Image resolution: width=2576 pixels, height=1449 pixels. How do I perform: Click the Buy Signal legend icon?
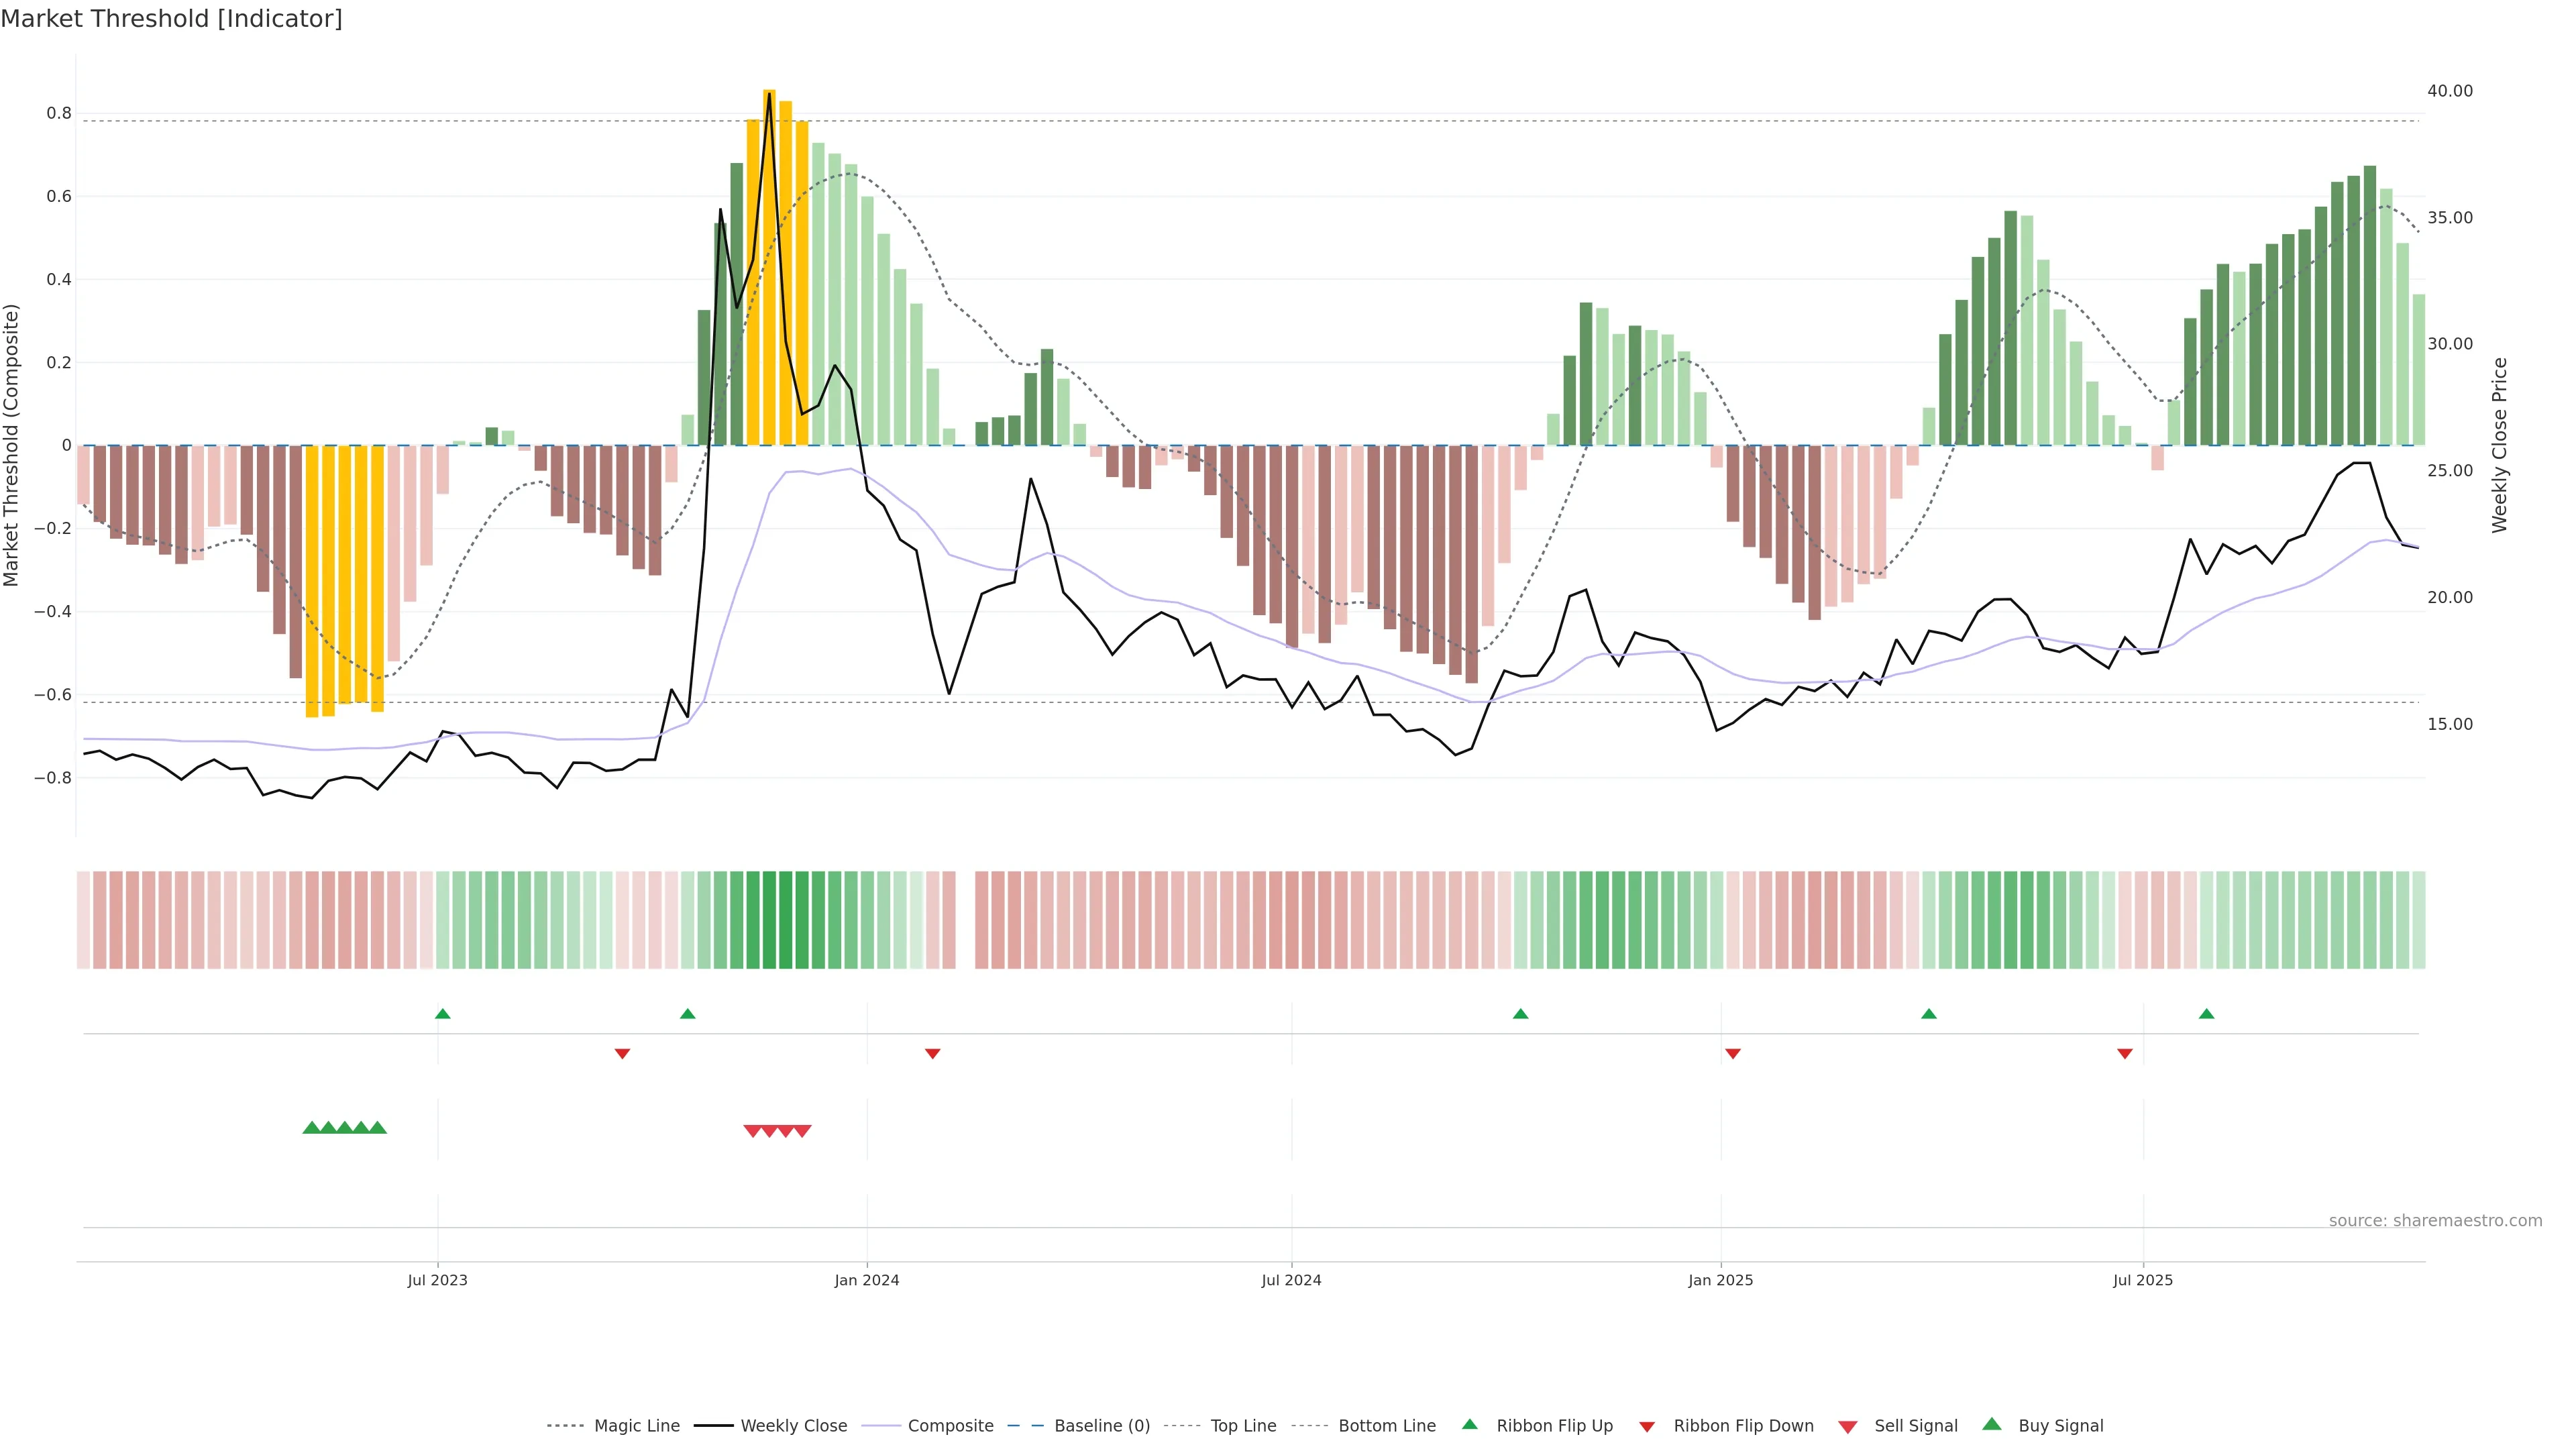1992,1424
